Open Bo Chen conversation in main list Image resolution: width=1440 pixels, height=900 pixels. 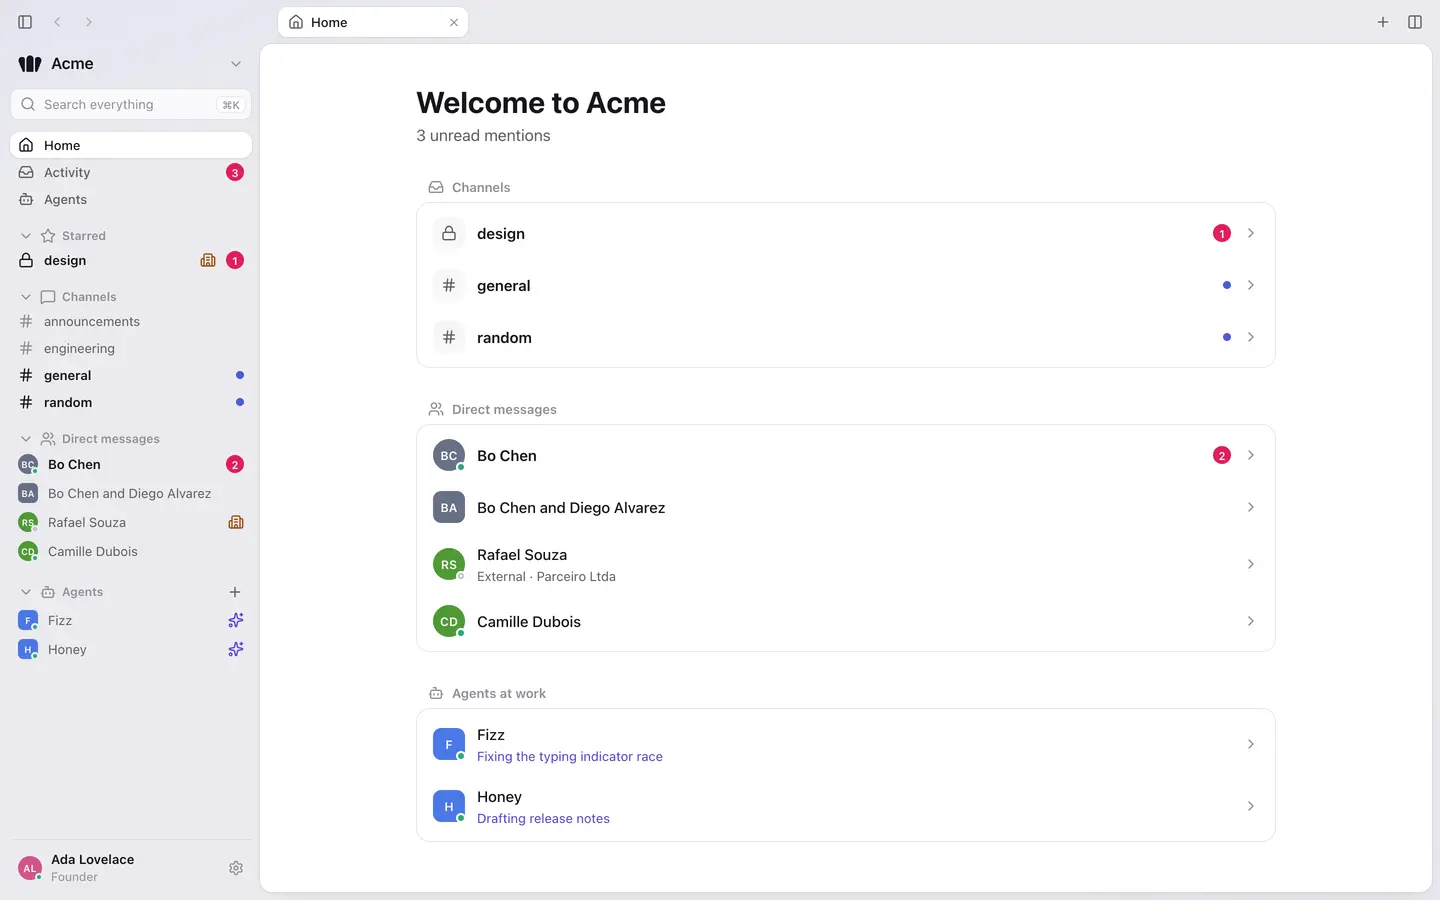(x=846, y=455)
